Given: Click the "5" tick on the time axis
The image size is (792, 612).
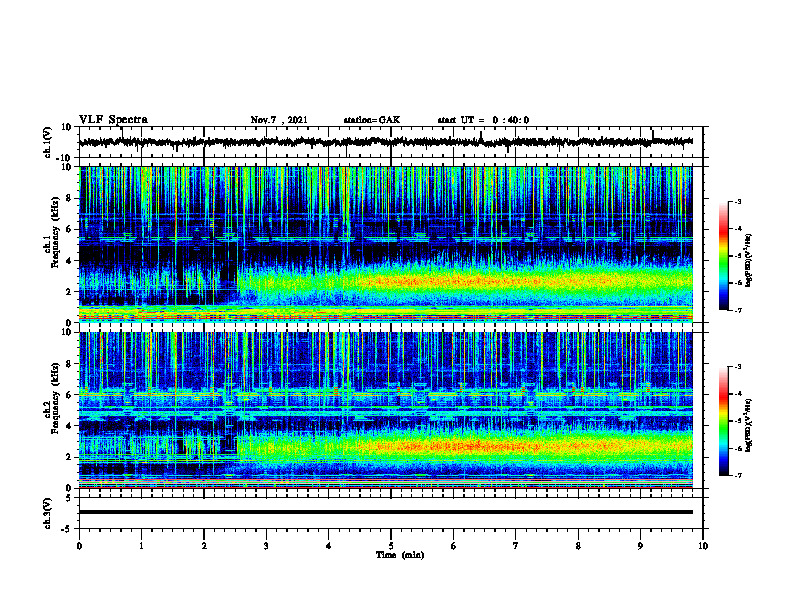Looking at the screenshot, I should (391, 546).
